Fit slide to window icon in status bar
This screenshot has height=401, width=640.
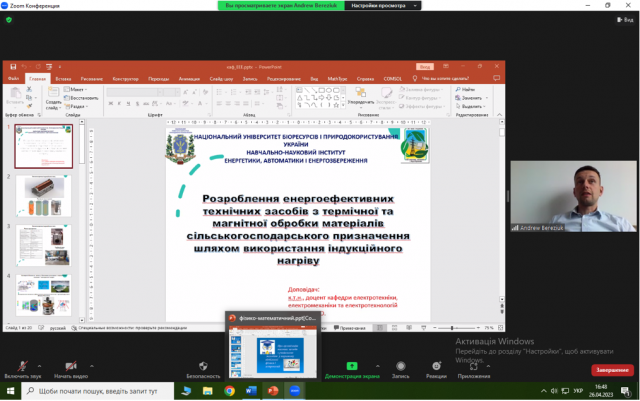(x=500, y=328)
